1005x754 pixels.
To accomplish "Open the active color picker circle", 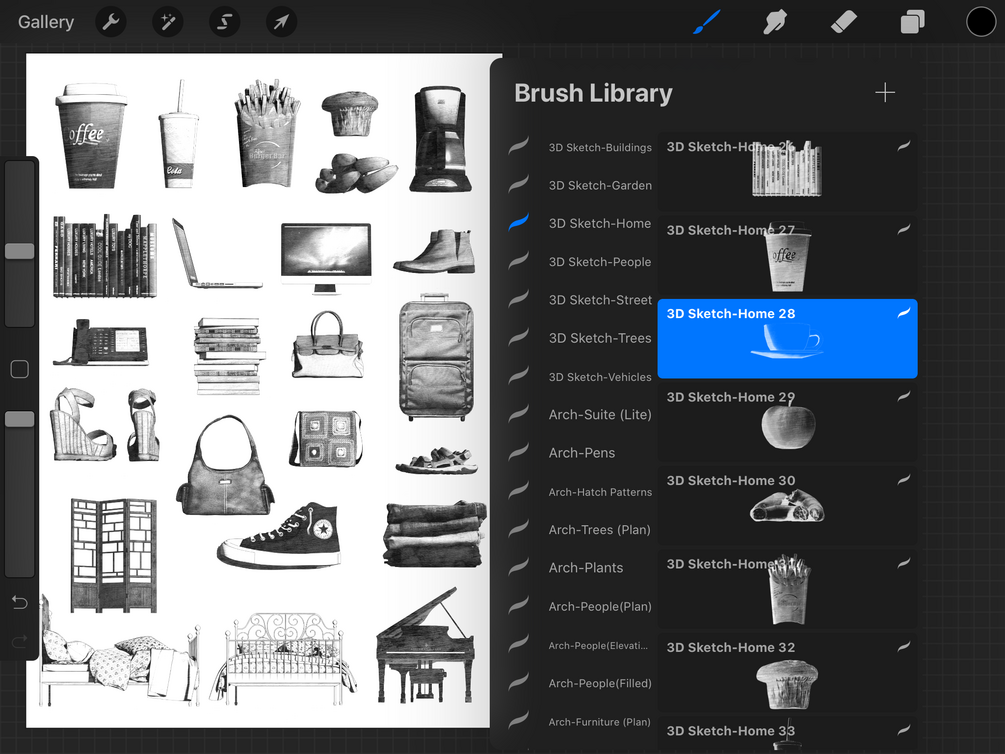I will coord(981,22).
